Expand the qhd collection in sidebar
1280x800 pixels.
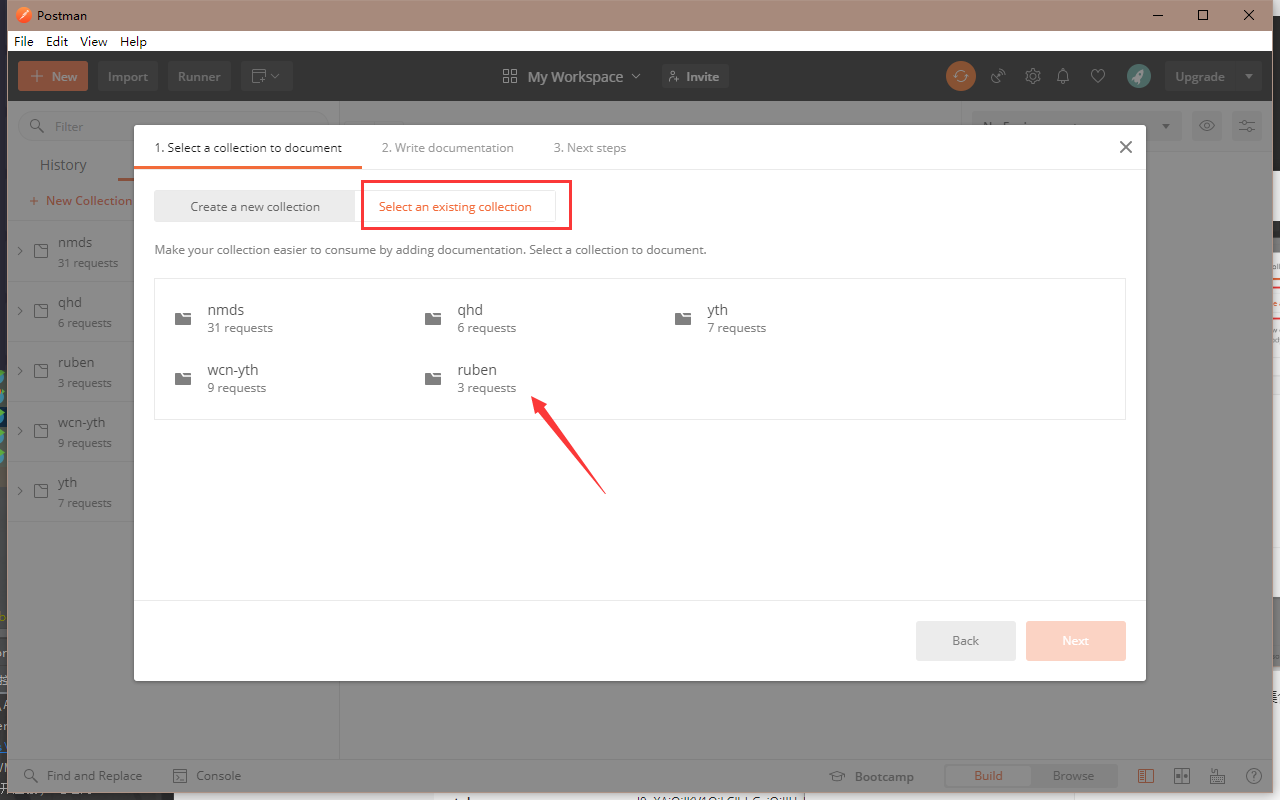(20, 311)
